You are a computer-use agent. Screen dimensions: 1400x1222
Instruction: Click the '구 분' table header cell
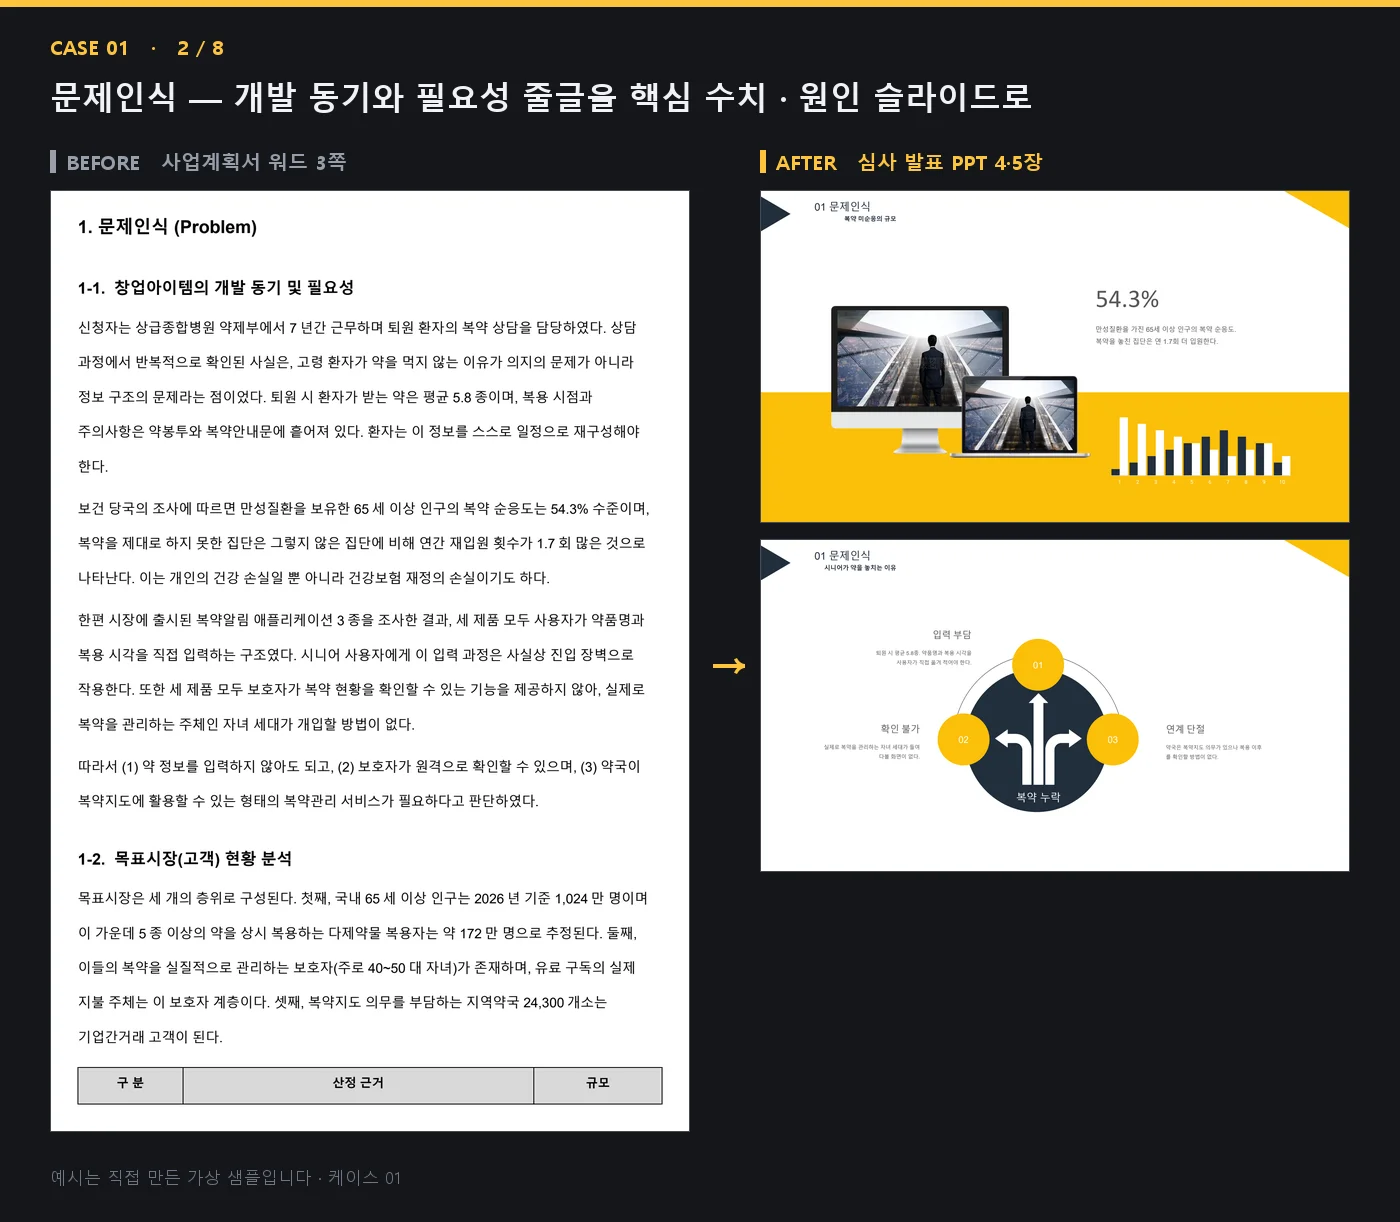(130, 1085)
